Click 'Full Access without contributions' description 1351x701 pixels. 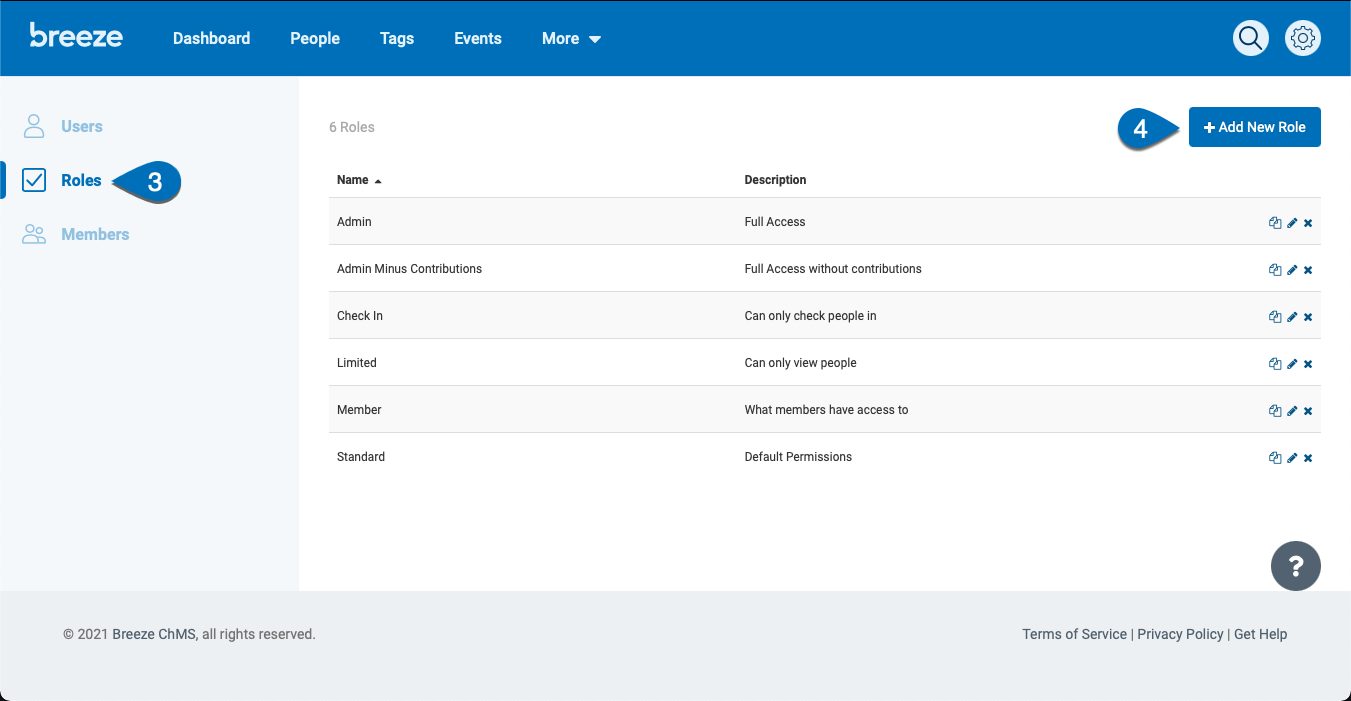pyautogui.click(x=833, y=269)
